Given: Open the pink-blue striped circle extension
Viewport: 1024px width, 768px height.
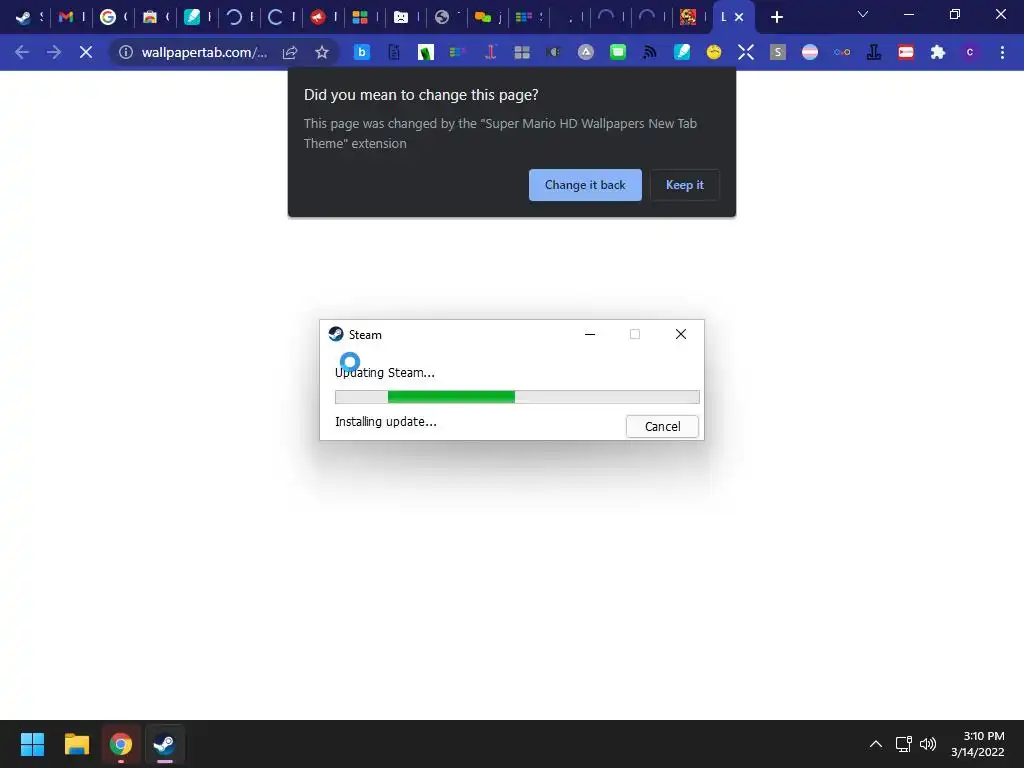Looking at the screenshot, I should click(810, 52).
